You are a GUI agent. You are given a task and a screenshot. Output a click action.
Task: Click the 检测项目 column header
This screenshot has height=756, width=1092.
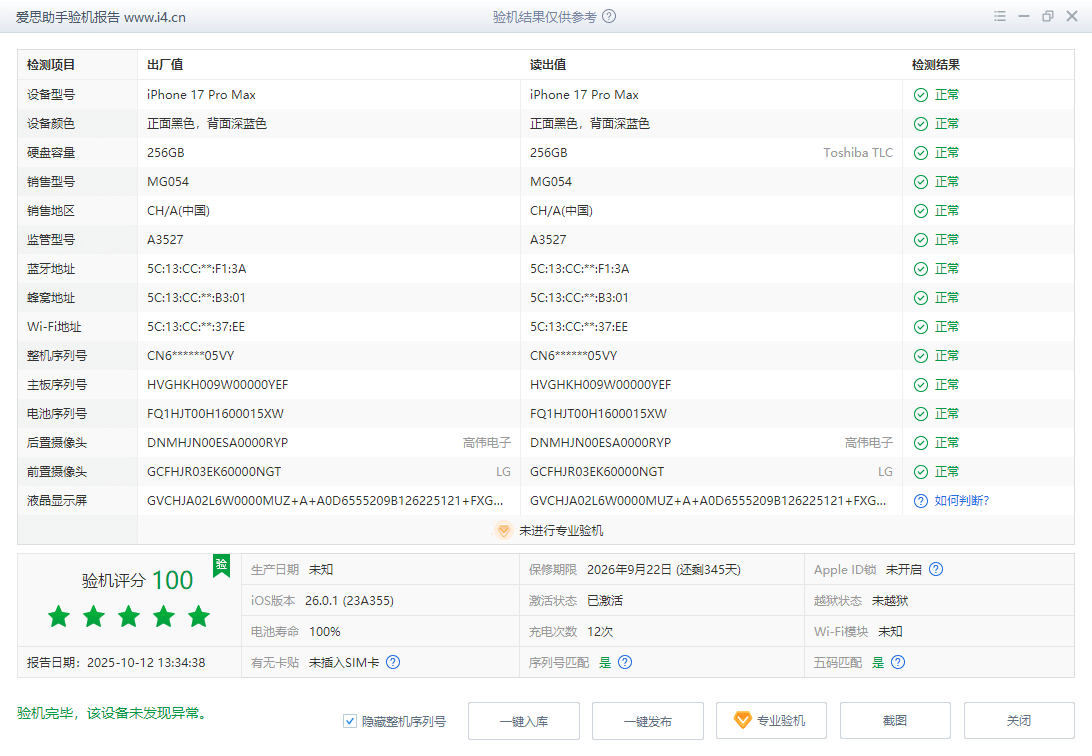pos(51,65)
